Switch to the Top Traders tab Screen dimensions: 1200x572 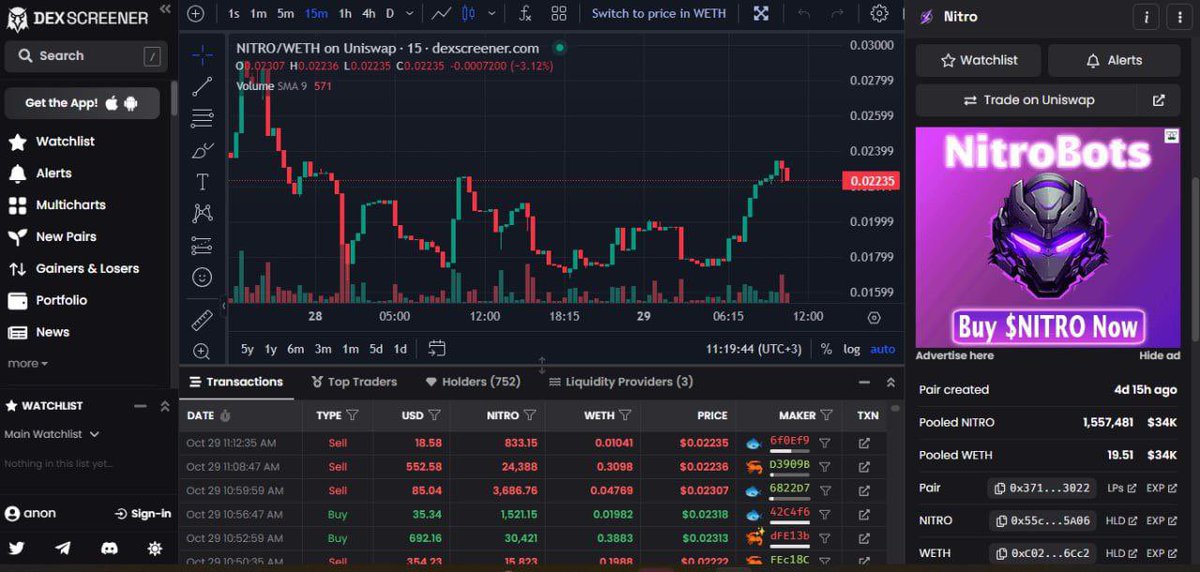(x=354, y=382)
